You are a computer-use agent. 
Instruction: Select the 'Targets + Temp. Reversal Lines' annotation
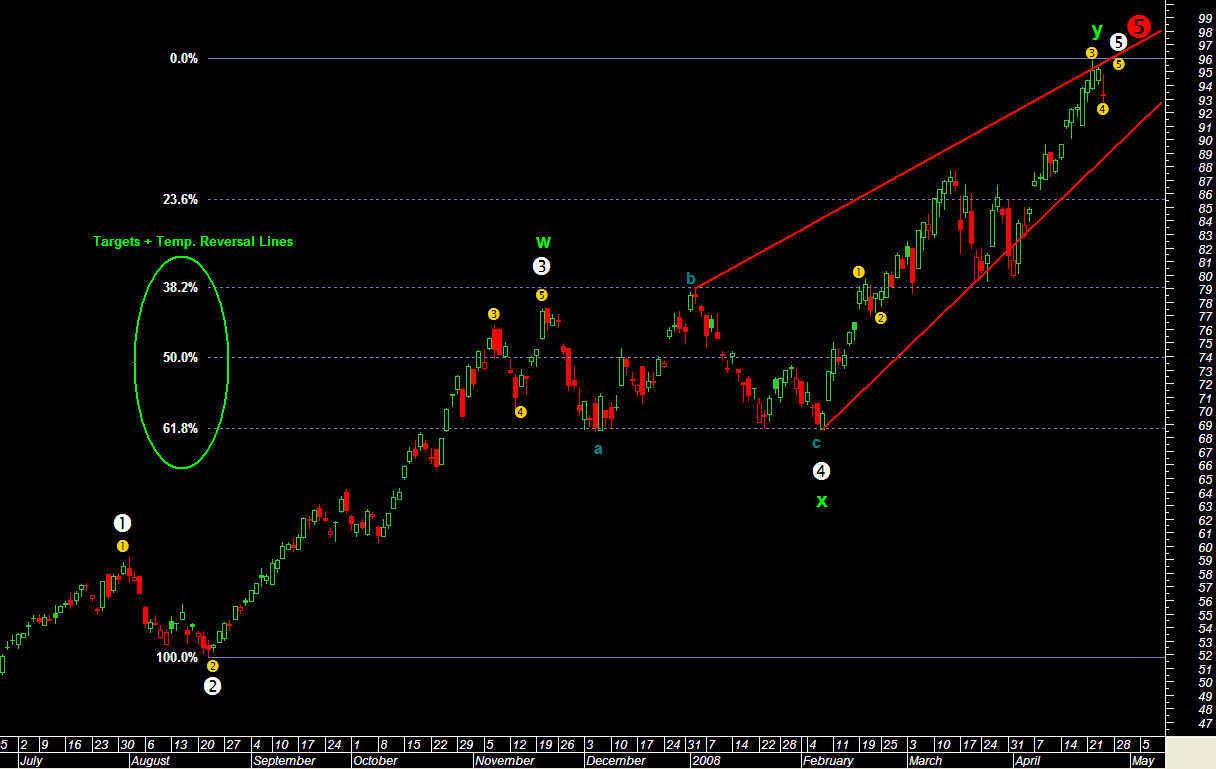193,241
